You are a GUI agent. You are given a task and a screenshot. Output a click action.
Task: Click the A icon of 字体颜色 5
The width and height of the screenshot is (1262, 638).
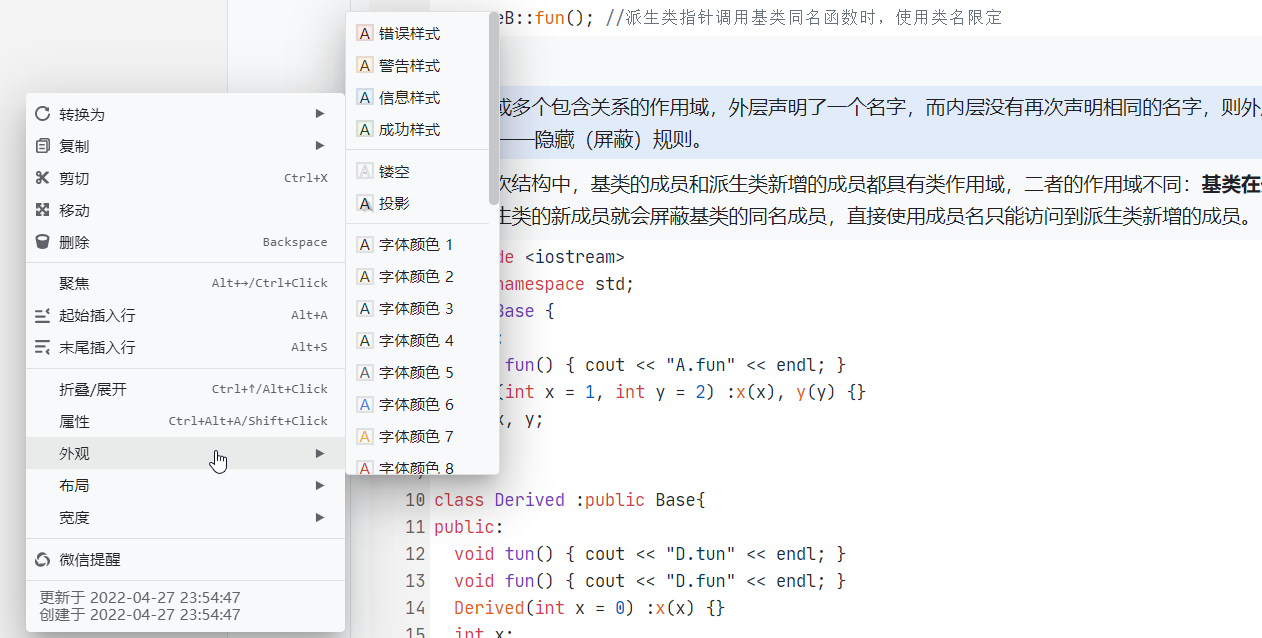[x=365, y=372]
